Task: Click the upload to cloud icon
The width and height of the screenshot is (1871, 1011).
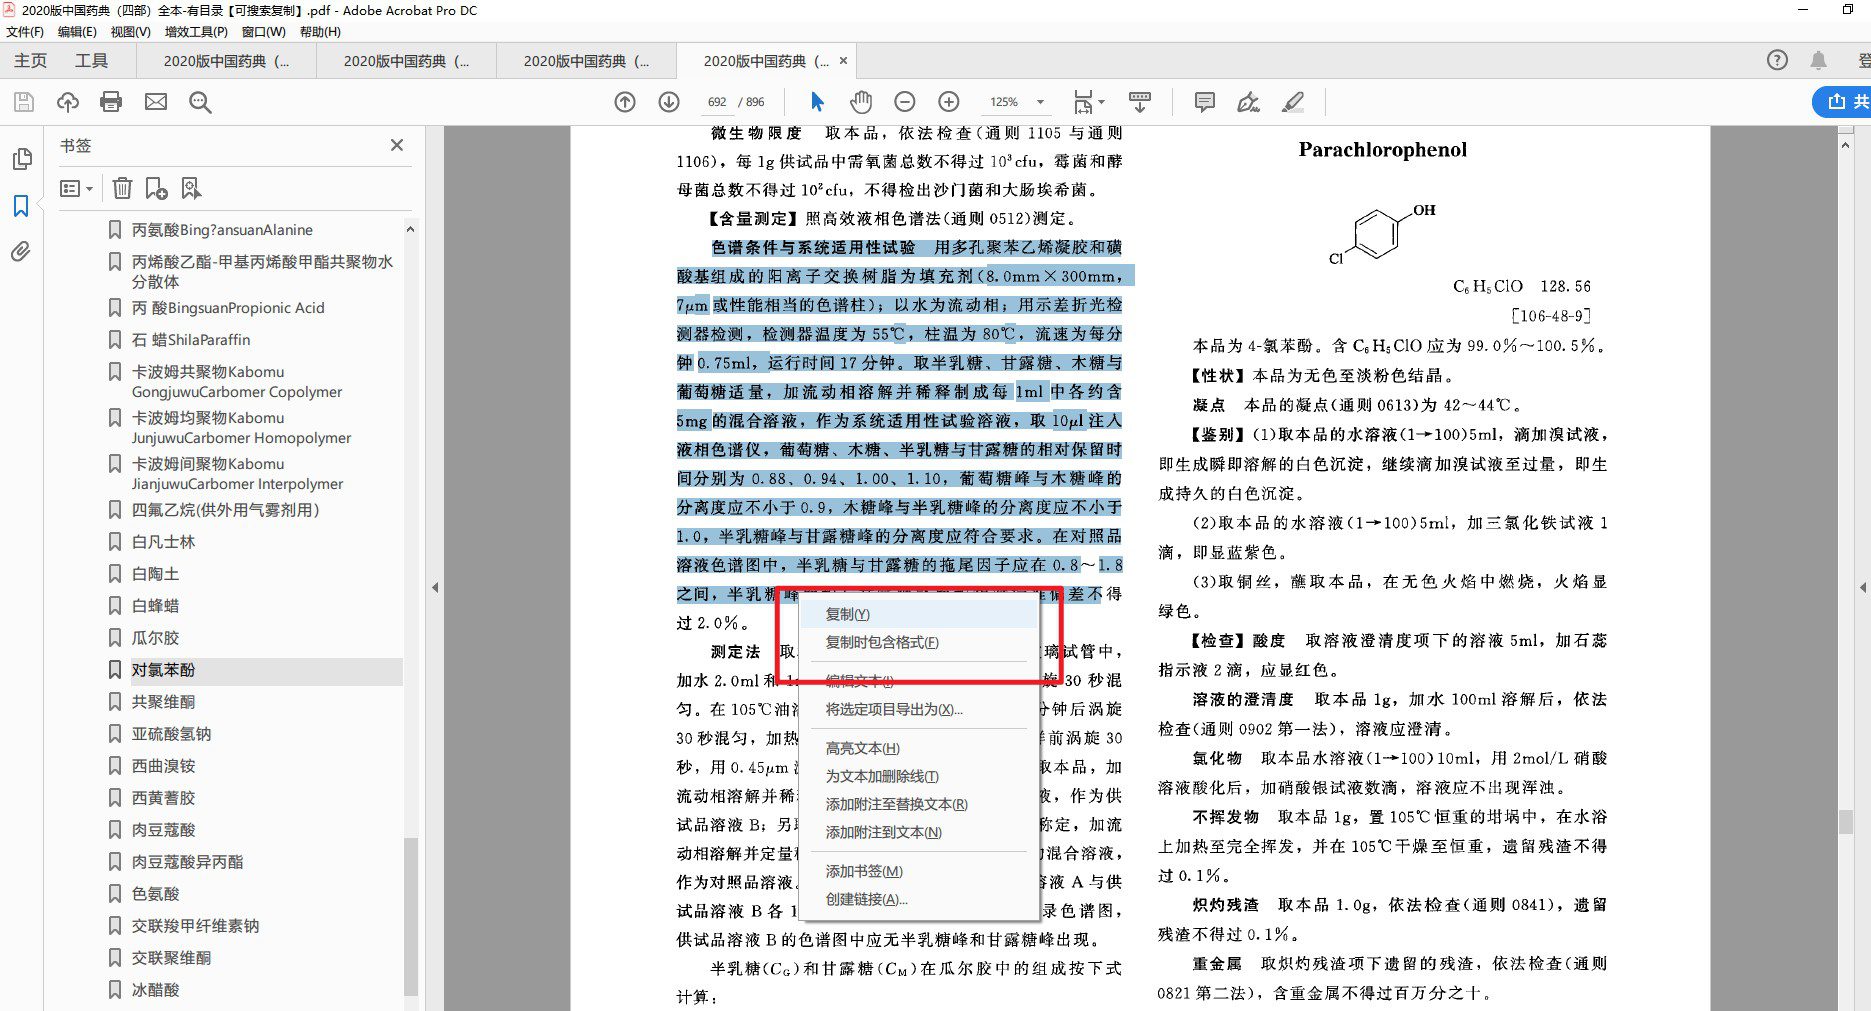Action: (68, 102)
